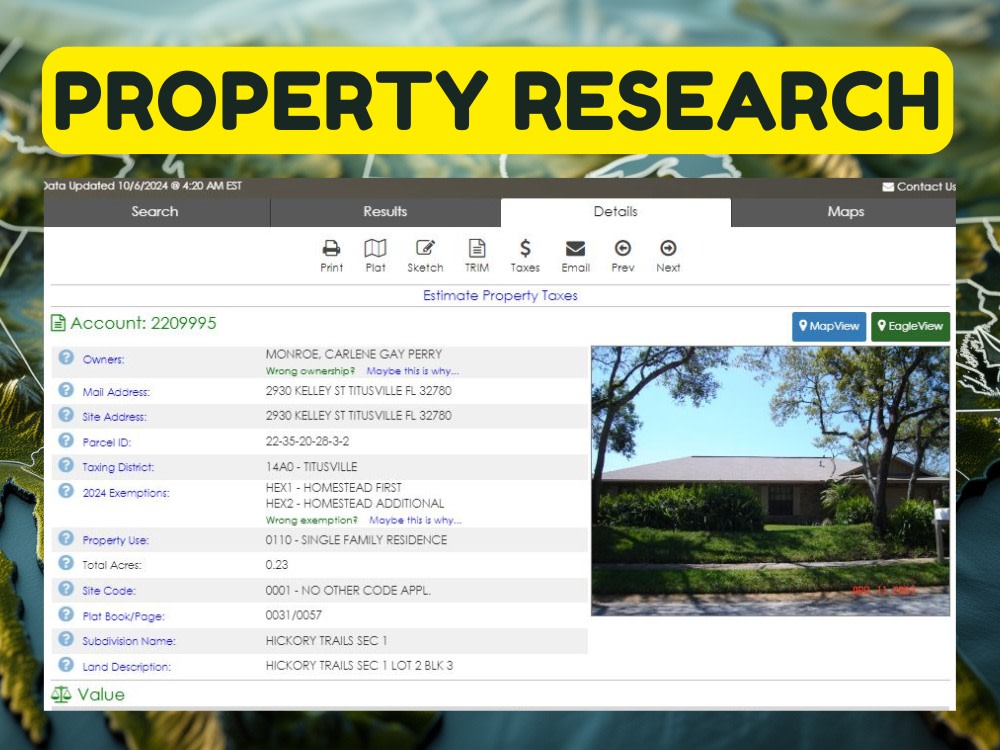This screenshot has width=1000, height=750.
Task: Click the Owners field label
Action: point(103,360)
